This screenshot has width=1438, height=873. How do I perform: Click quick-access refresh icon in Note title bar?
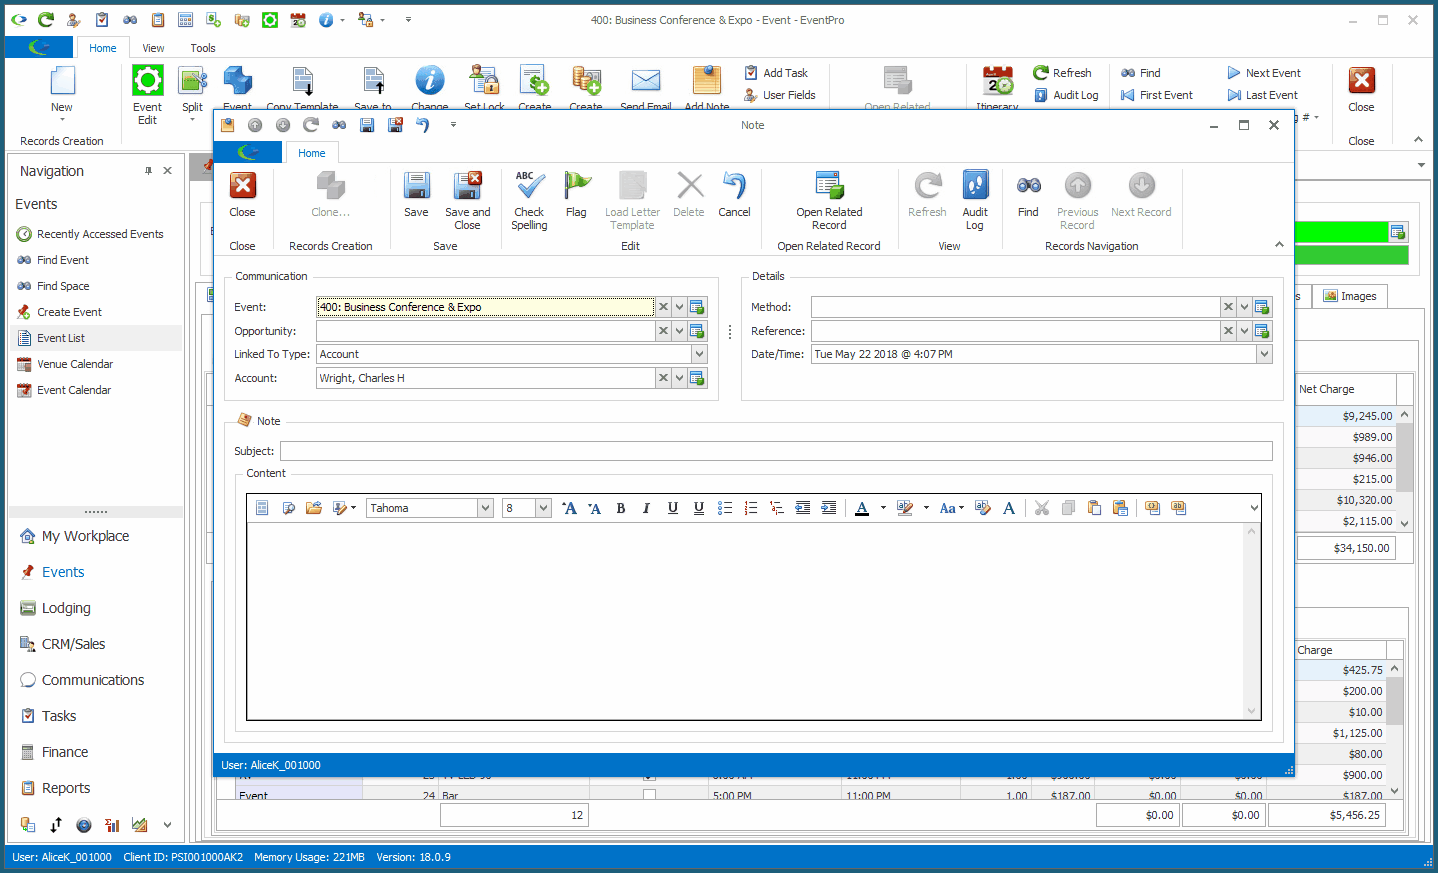[x=311, y=125]
